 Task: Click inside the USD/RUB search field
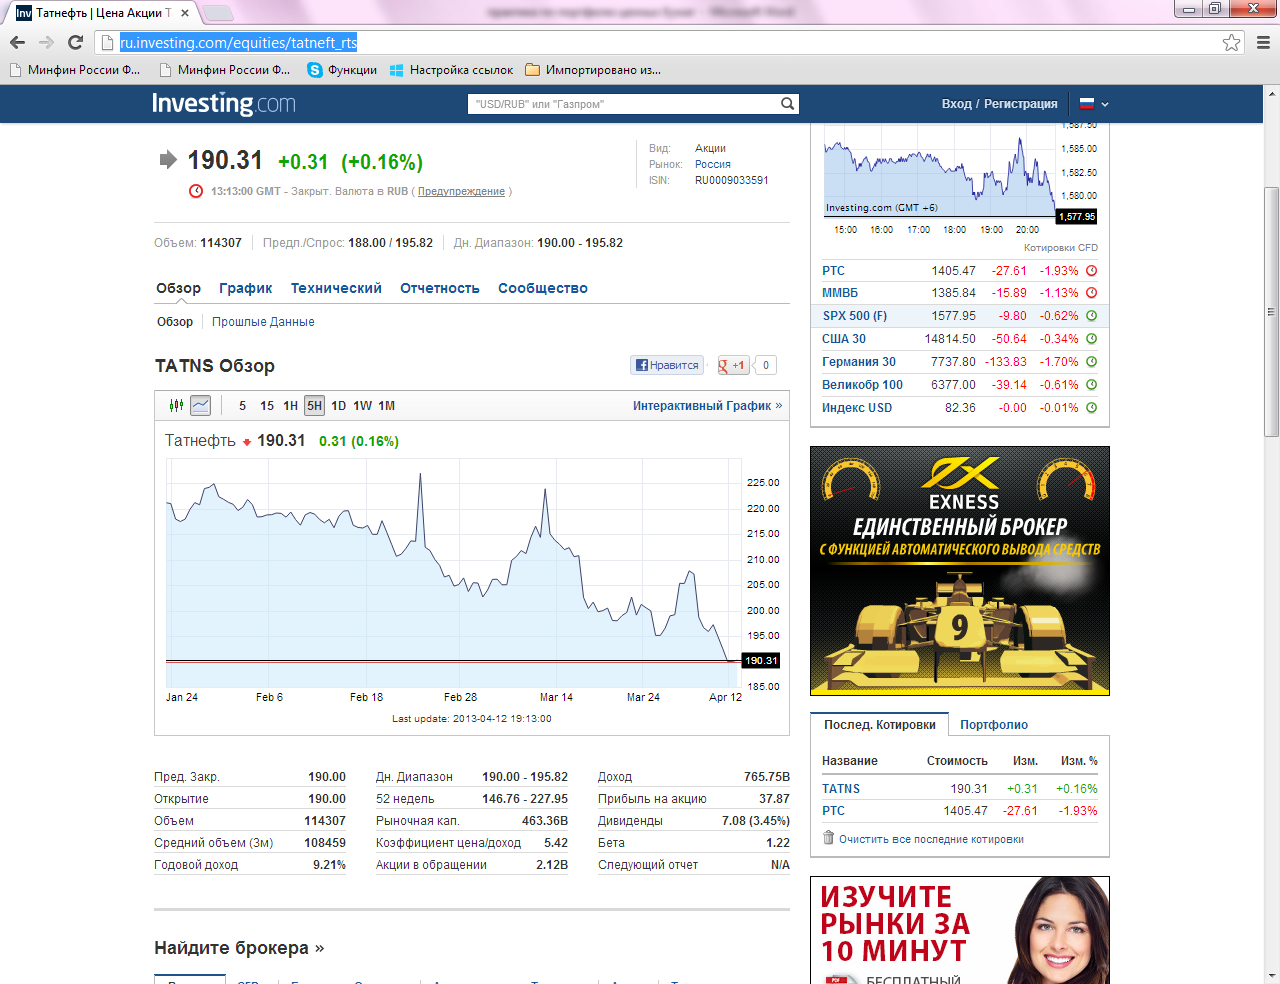[625, 104]
